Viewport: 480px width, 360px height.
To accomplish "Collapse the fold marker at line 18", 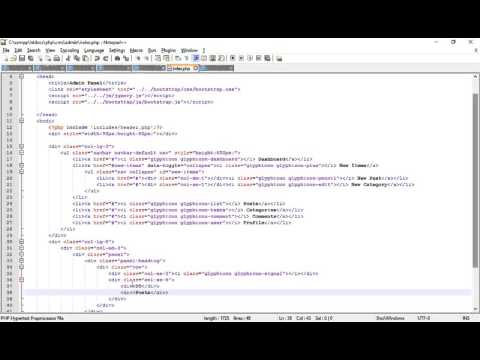I will [x=21, y=165].
